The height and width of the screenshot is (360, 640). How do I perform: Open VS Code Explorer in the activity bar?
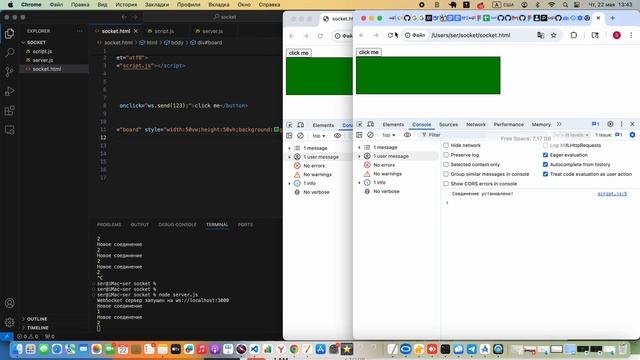coord(9,33)
